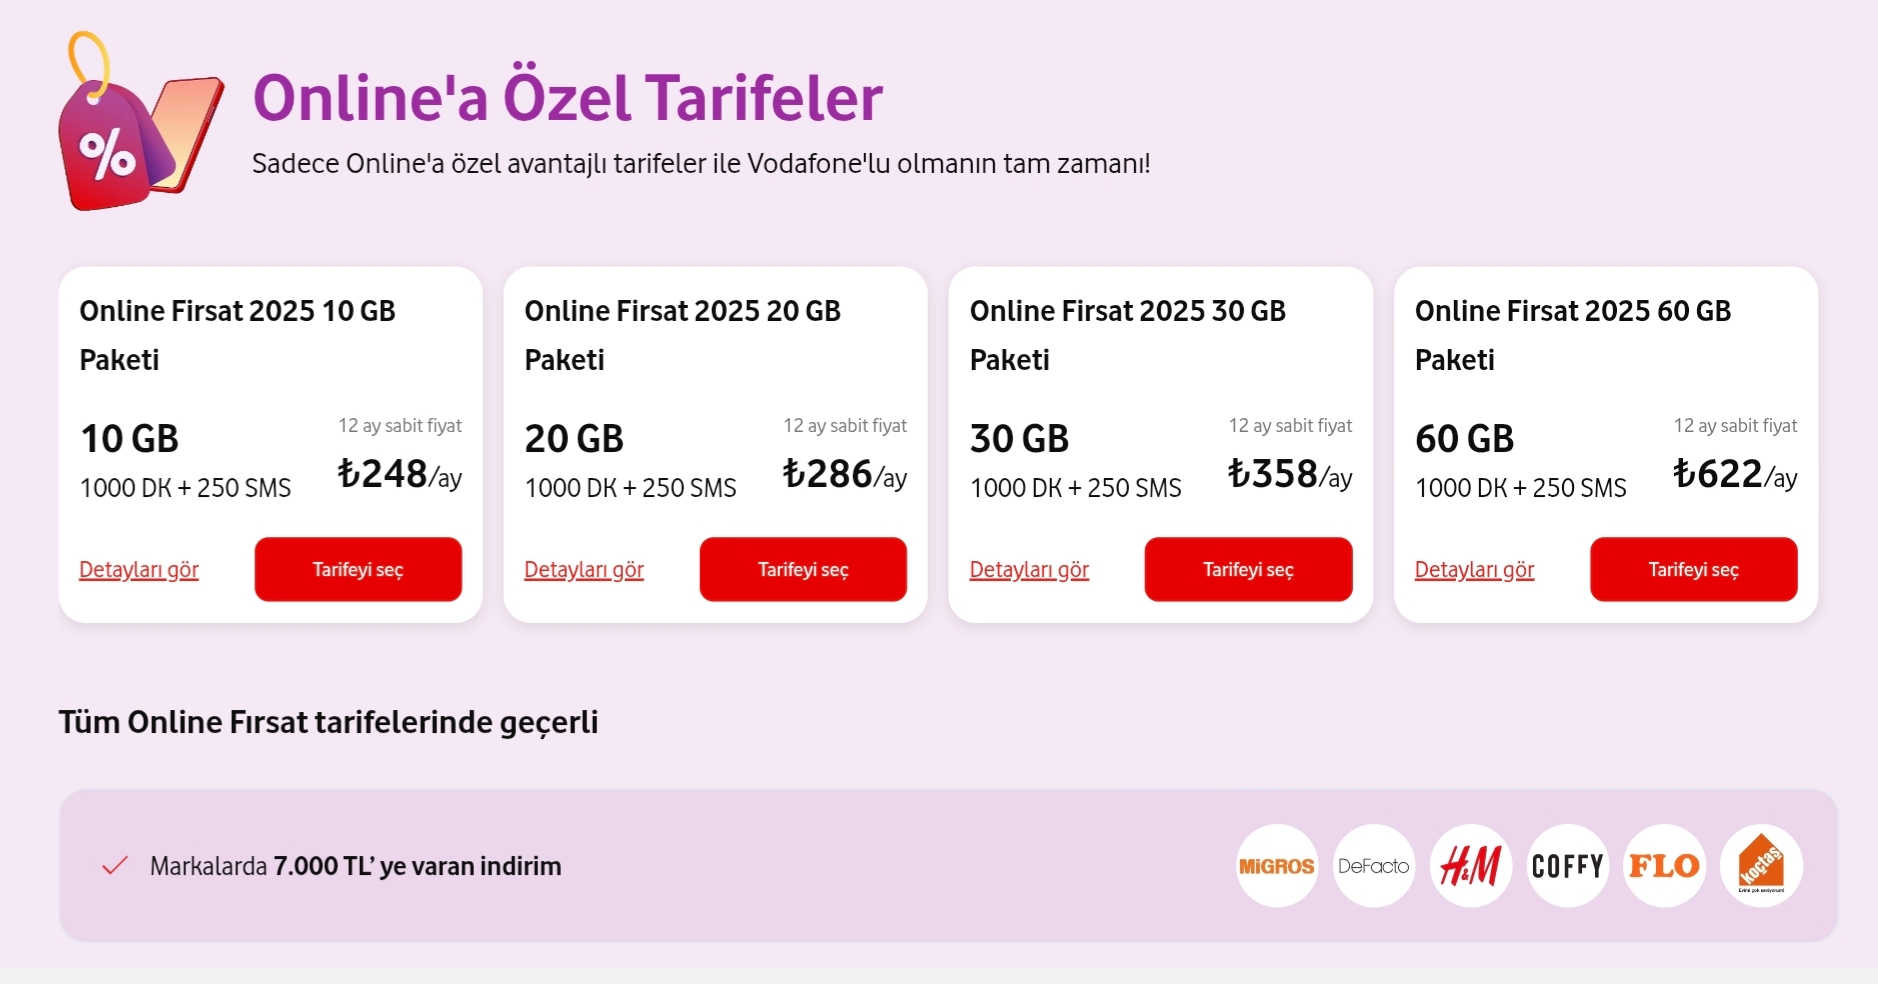Viewport: 1878px width, 984px height.
Task: Open Detayları gör for 10 GB package
Action: (139, 570)
